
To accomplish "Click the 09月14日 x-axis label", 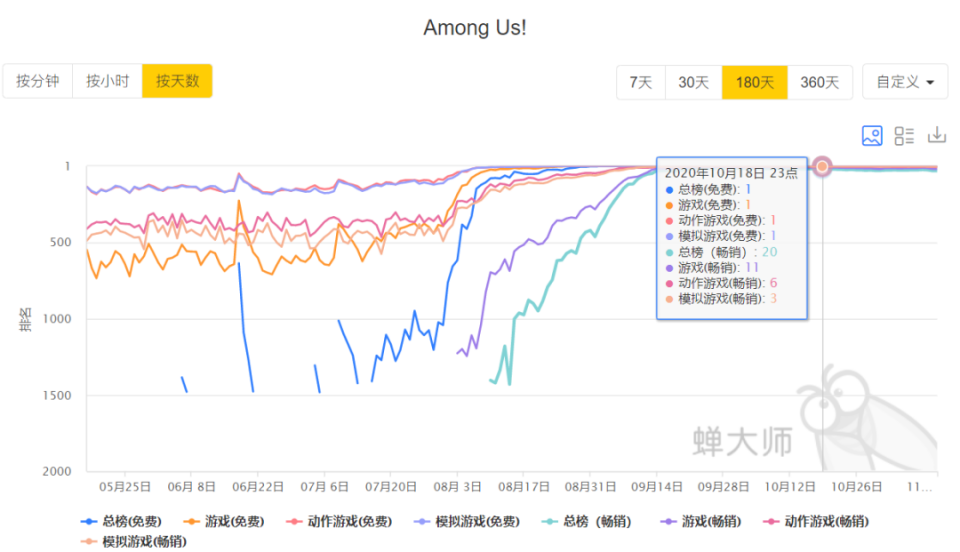I will tap(656, 487).
